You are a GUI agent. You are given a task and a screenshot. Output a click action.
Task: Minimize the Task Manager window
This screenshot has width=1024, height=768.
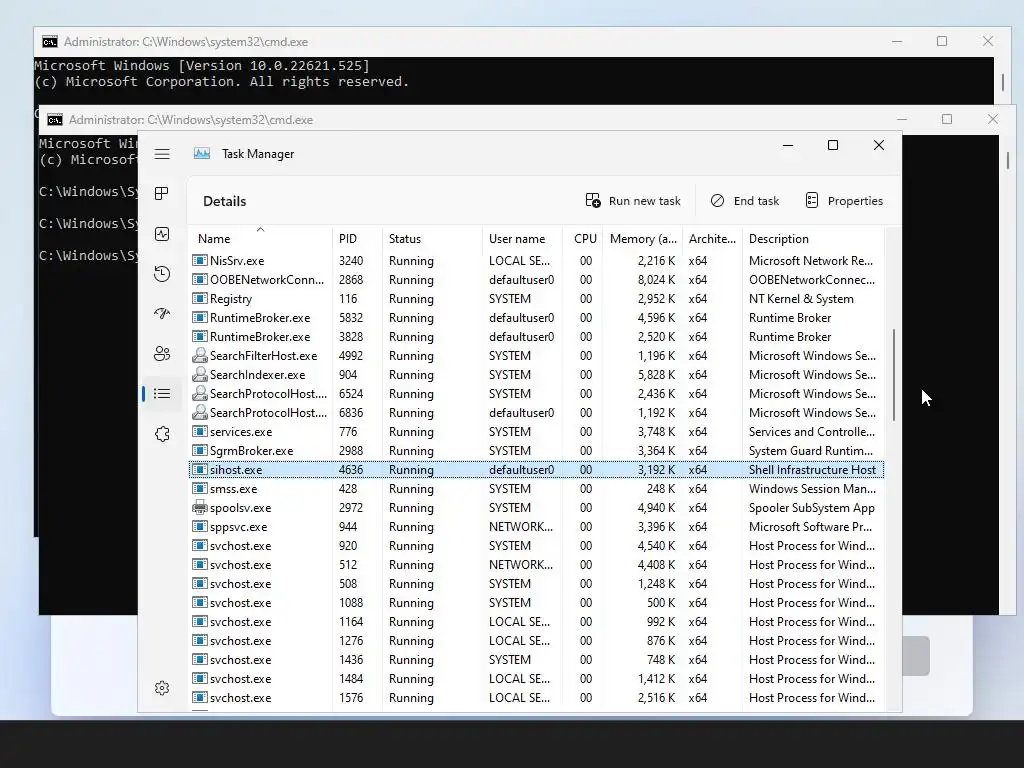pos(788,145)
